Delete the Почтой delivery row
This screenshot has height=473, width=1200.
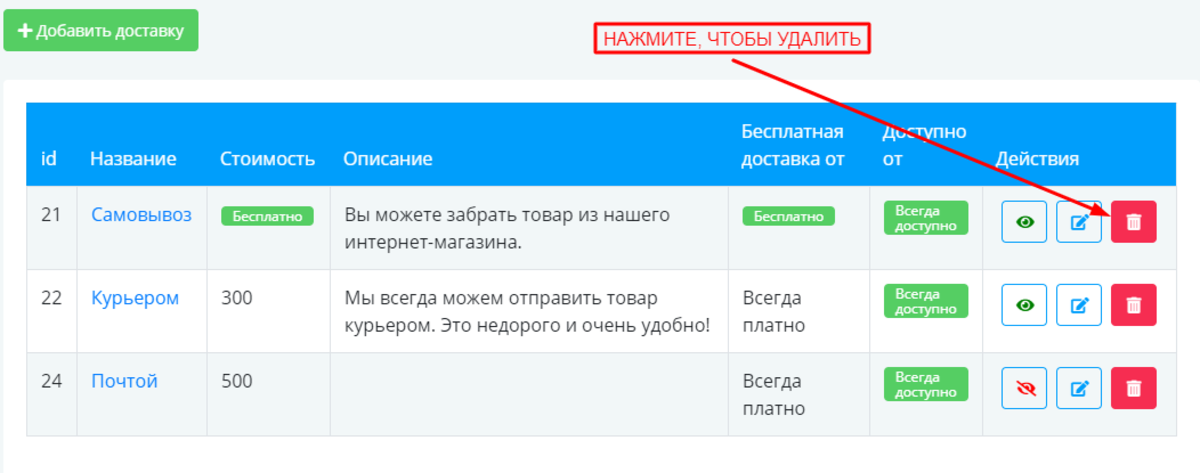[x=1133, y=388]
